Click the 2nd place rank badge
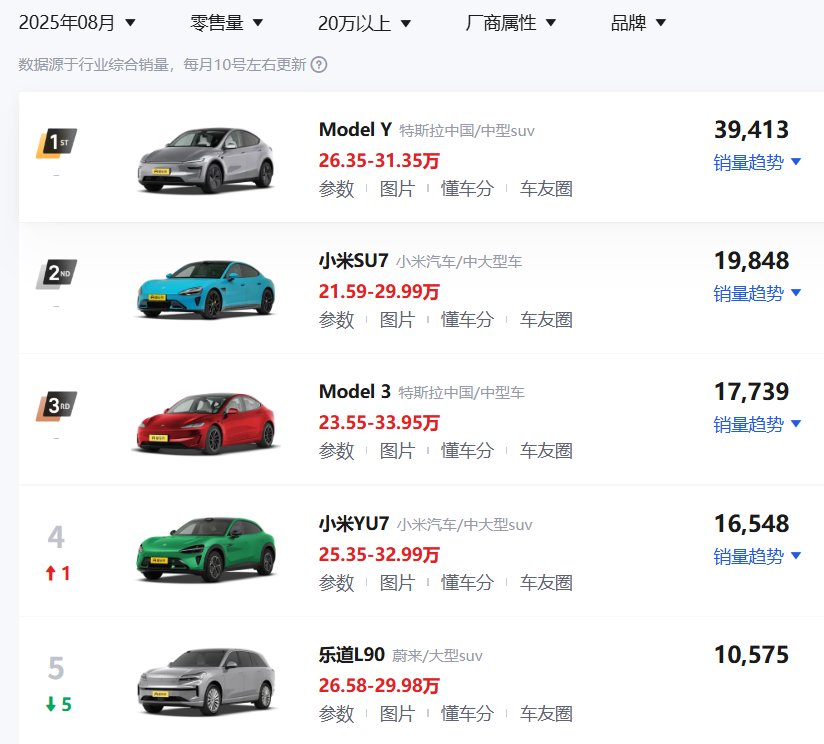 coord(56,274)
